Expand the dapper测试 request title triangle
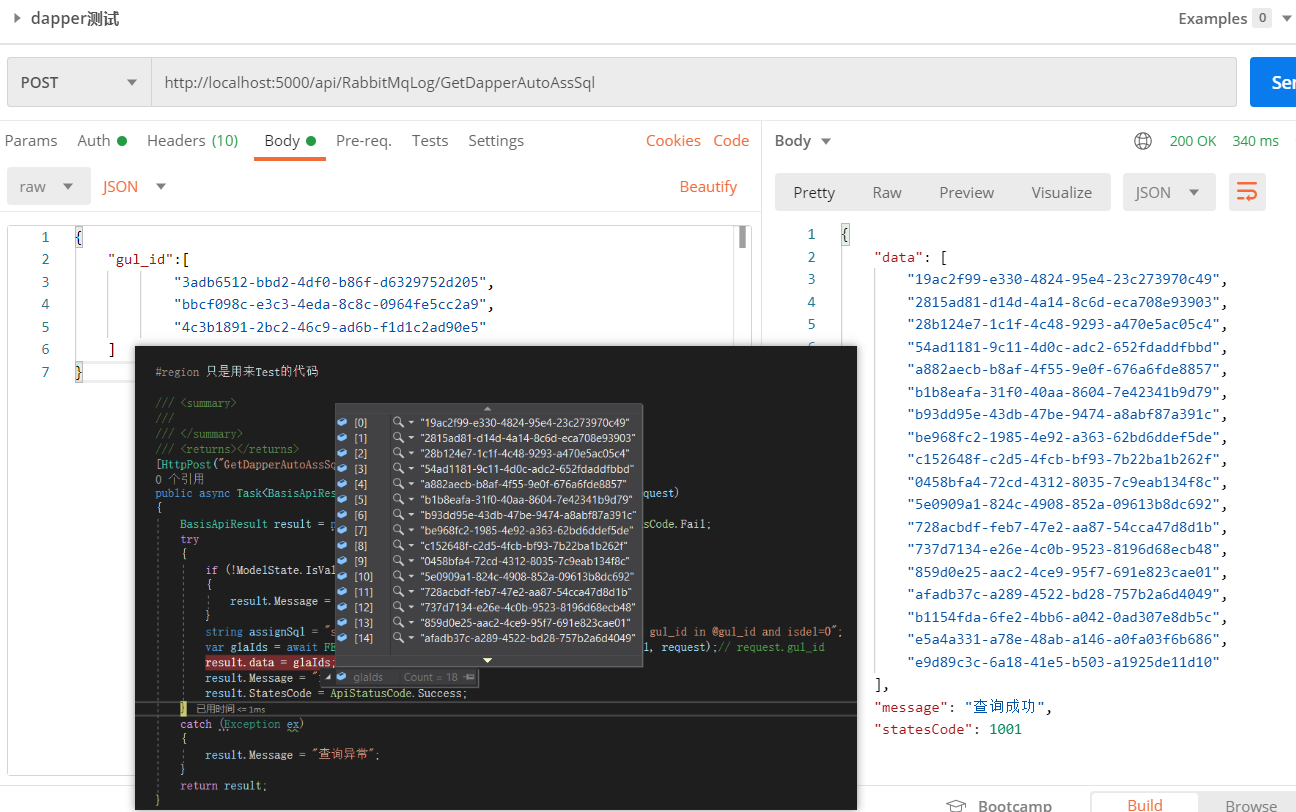1296x812 pixels. coord(17,19)
